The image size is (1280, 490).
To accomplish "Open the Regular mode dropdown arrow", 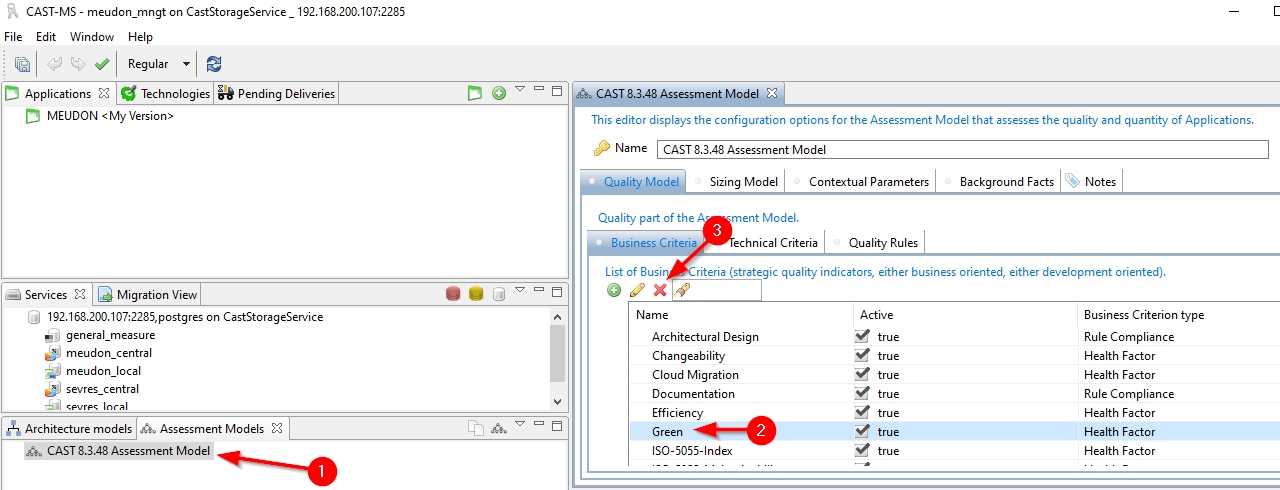I will point(186,64).
